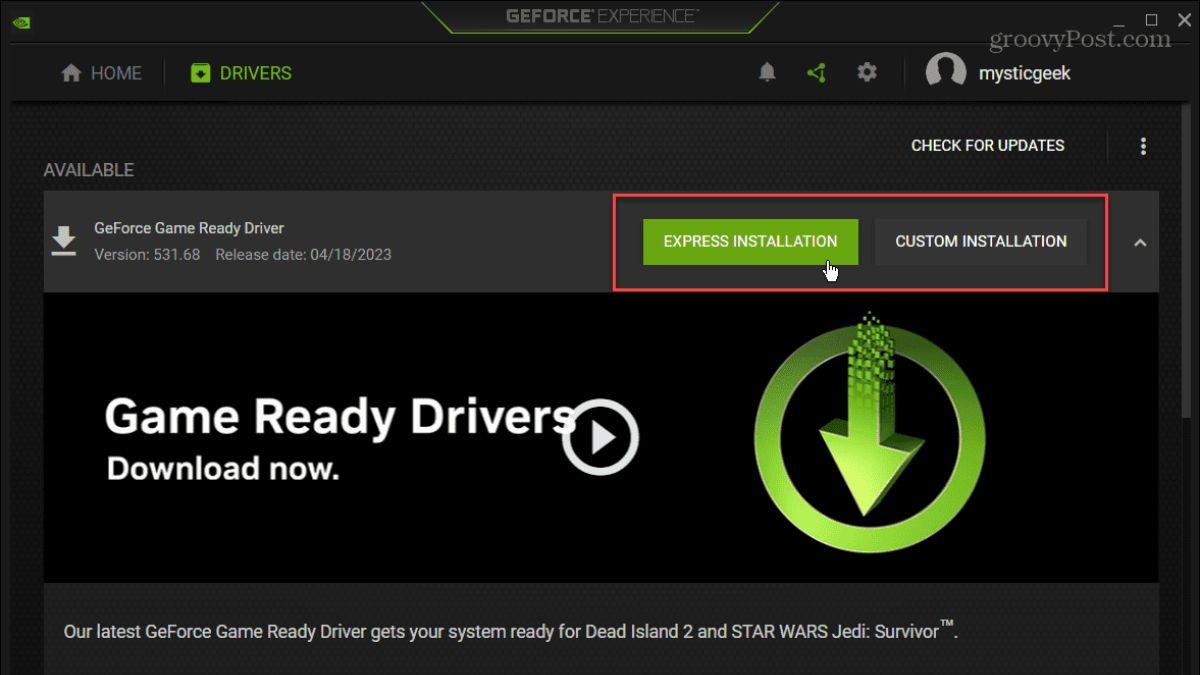Click the Dead Island 2 description sentence
The image size is (1200, 675).
pyautogui.click(x=511, y=631)
